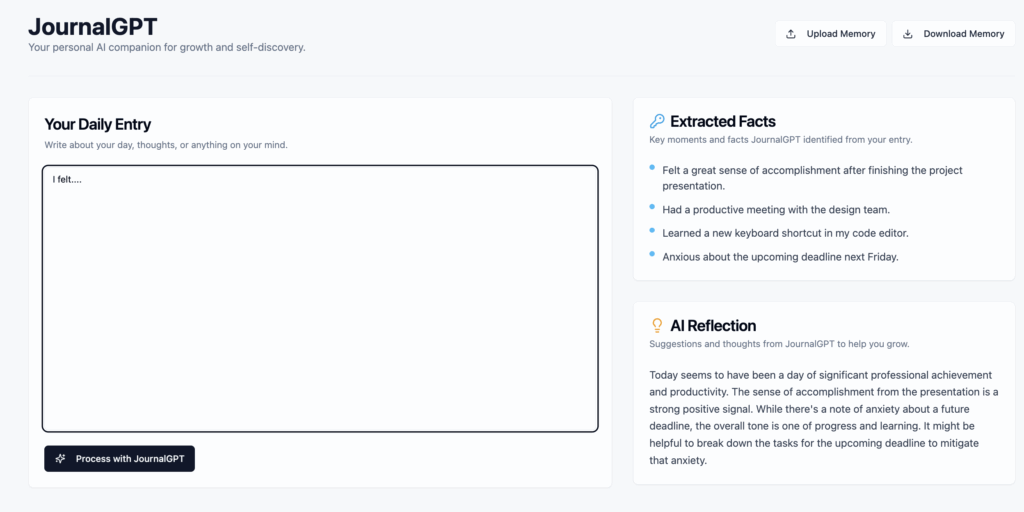Process the entry with JournalGPT

120,458
